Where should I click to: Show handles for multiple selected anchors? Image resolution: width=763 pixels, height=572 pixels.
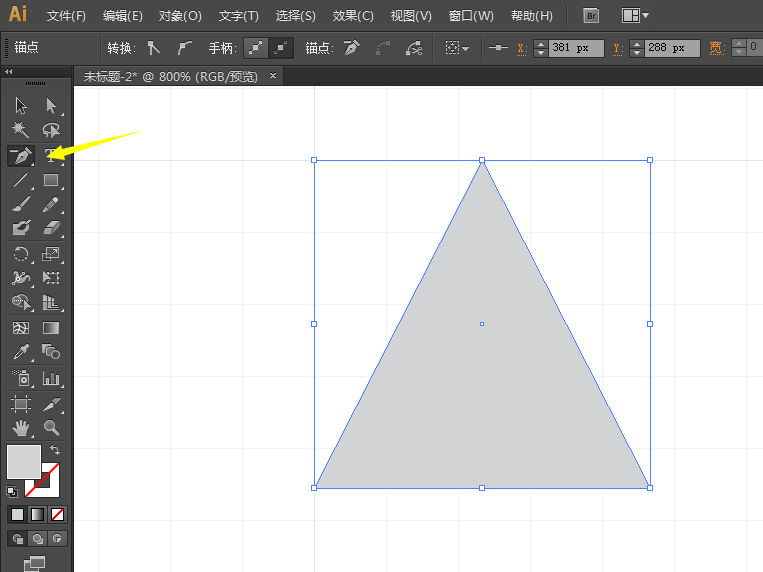click(256, 48)
